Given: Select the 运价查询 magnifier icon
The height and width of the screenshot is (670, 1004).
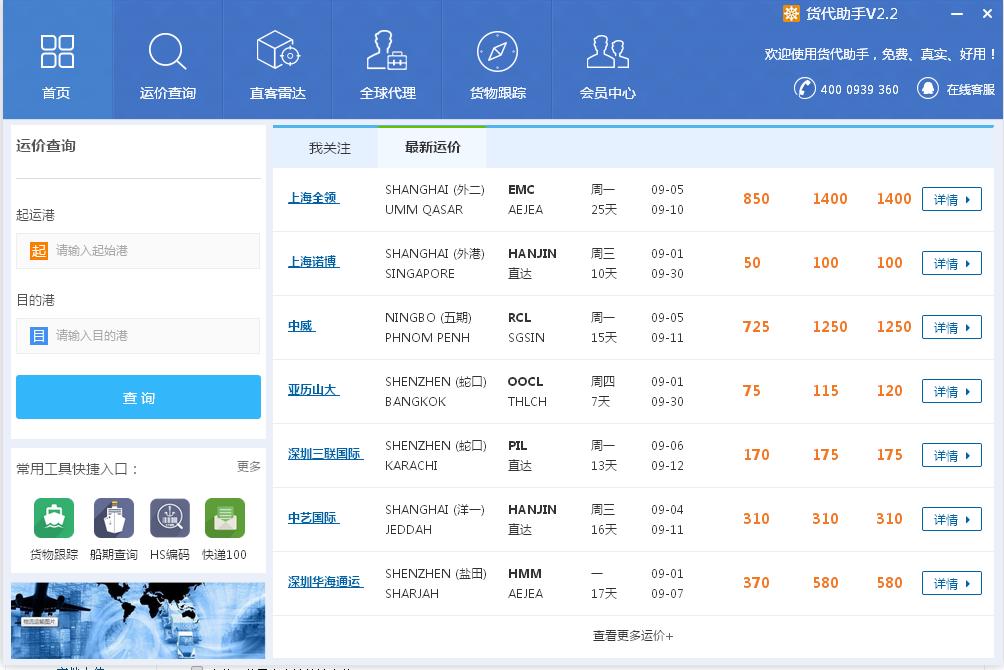Looking at the screenshot, I should coord(166,51).
